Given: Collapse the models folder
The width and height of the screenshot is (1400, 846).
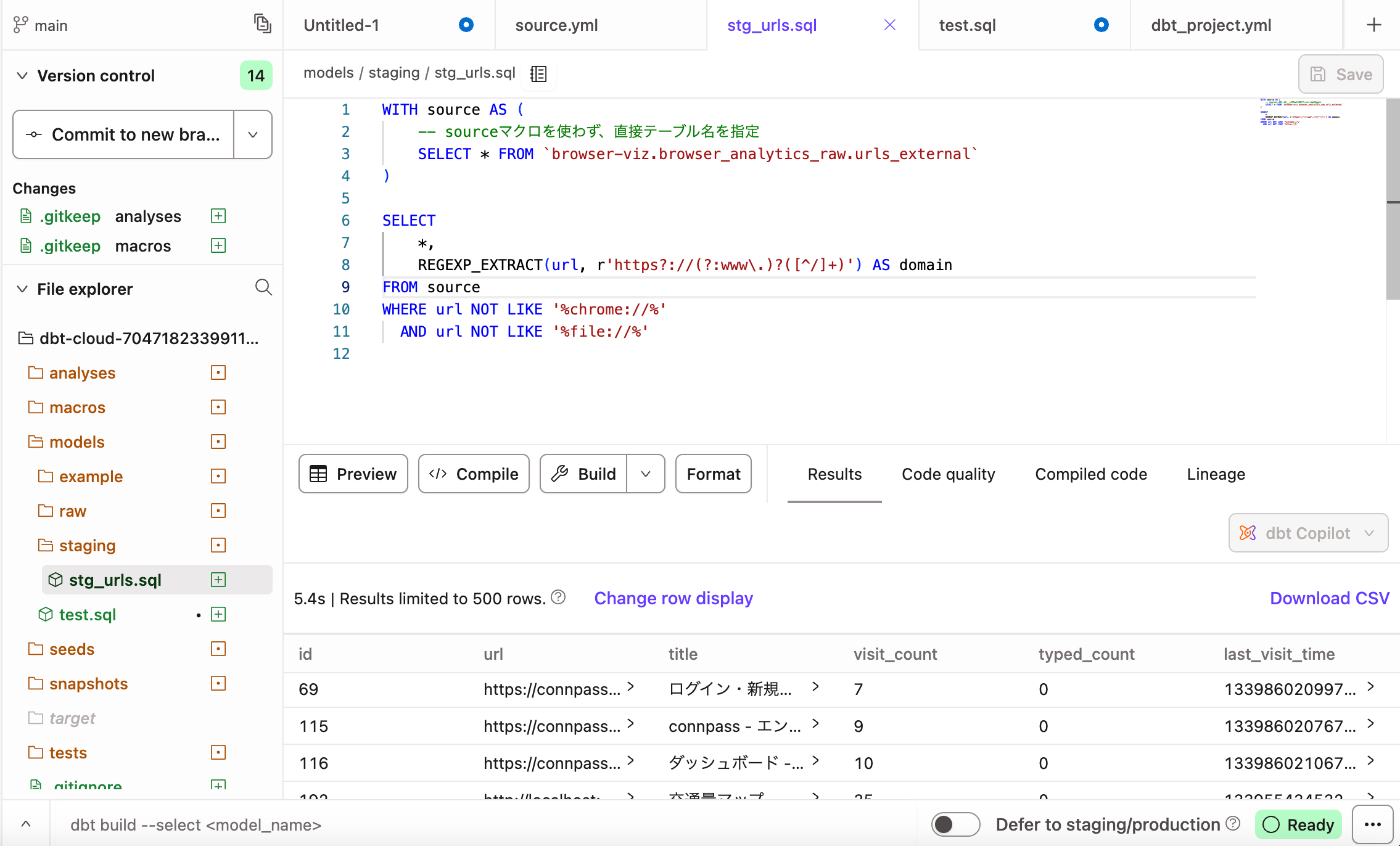Looking at the screenshot, I should click(x=66, y=442).
